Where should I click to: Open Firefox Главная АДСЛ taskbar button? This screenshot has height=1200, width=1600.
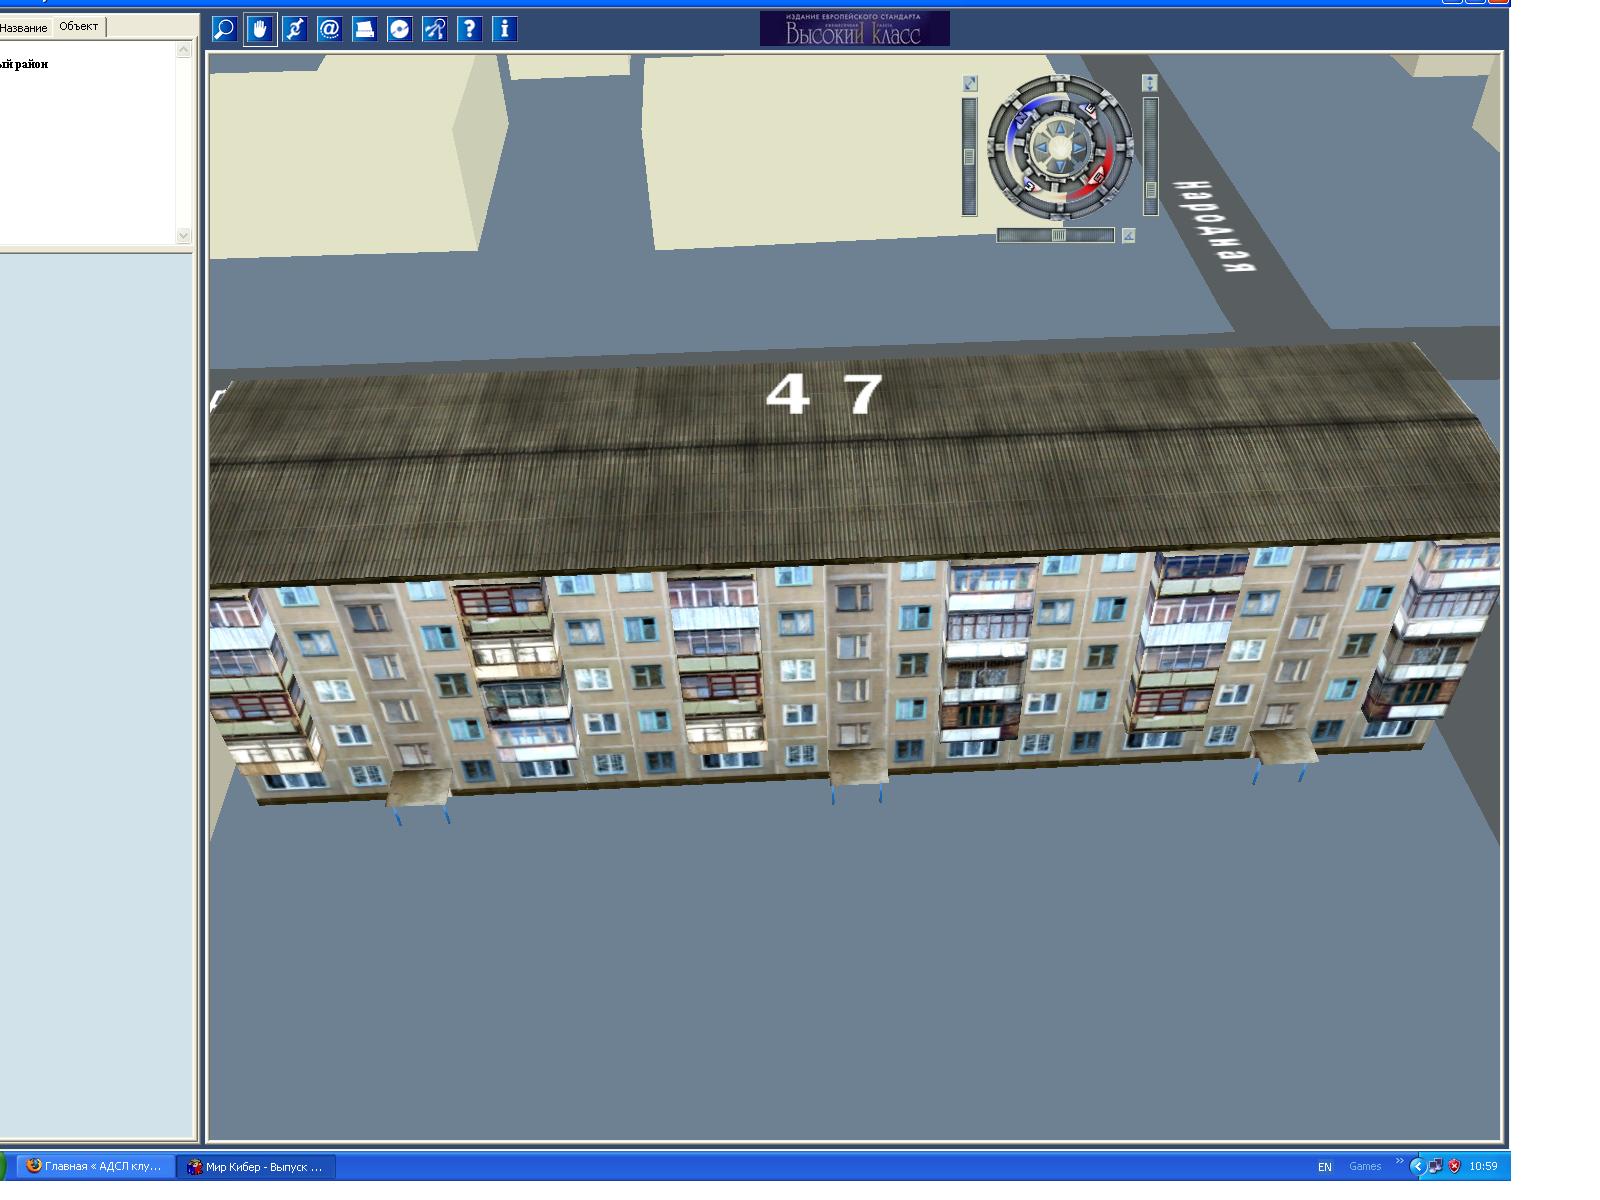tap(94, 1166)
